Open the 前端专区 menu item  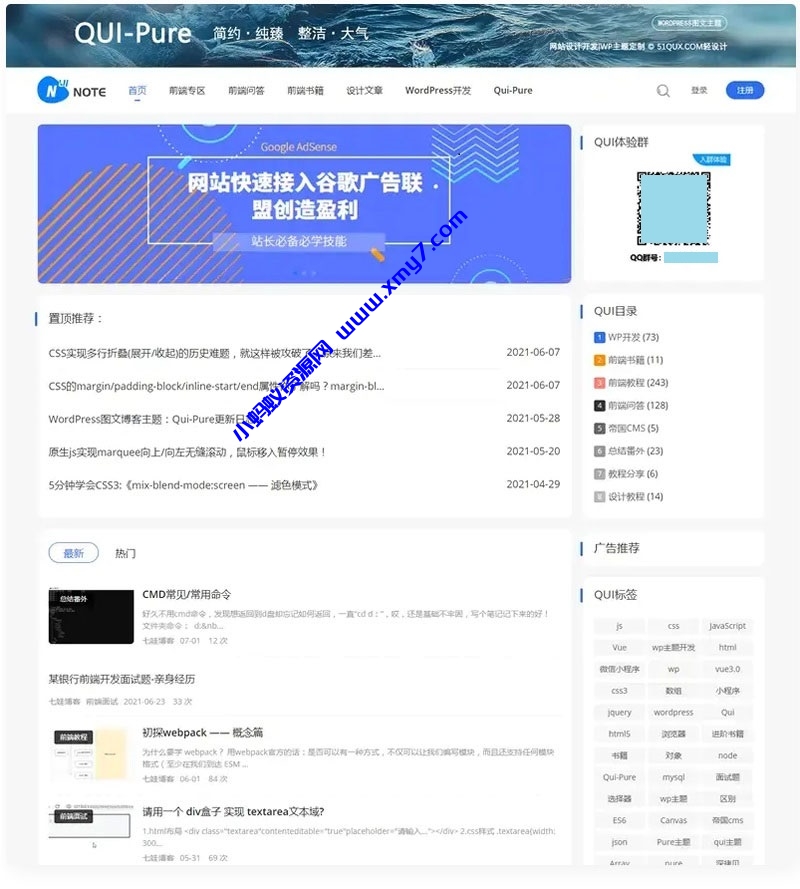click(185, 90)
